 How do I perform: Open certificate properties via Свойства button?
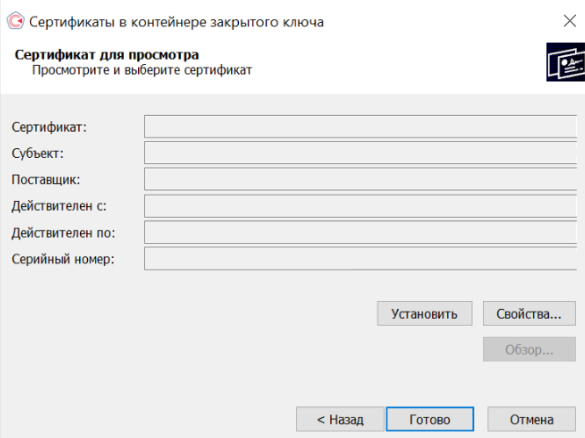tap(529, 314)
